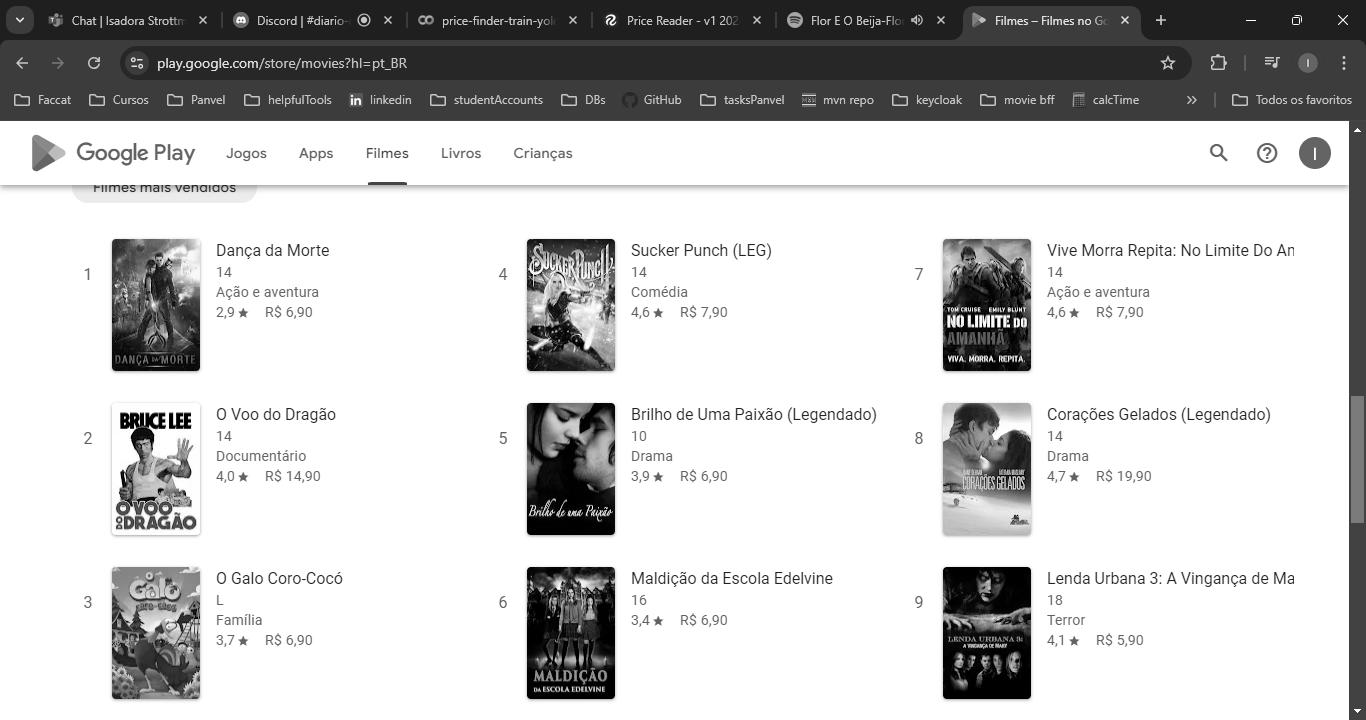Image resolution: width=1366 pixels, height=720 pixels.
Task: Open the tasksPanvel bookmark folder
Action: coord(743,100)
